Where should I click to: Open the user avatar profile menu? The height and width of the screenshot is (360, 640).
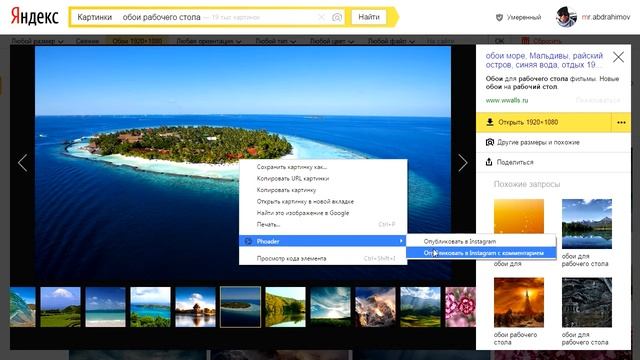pos(566,17)
